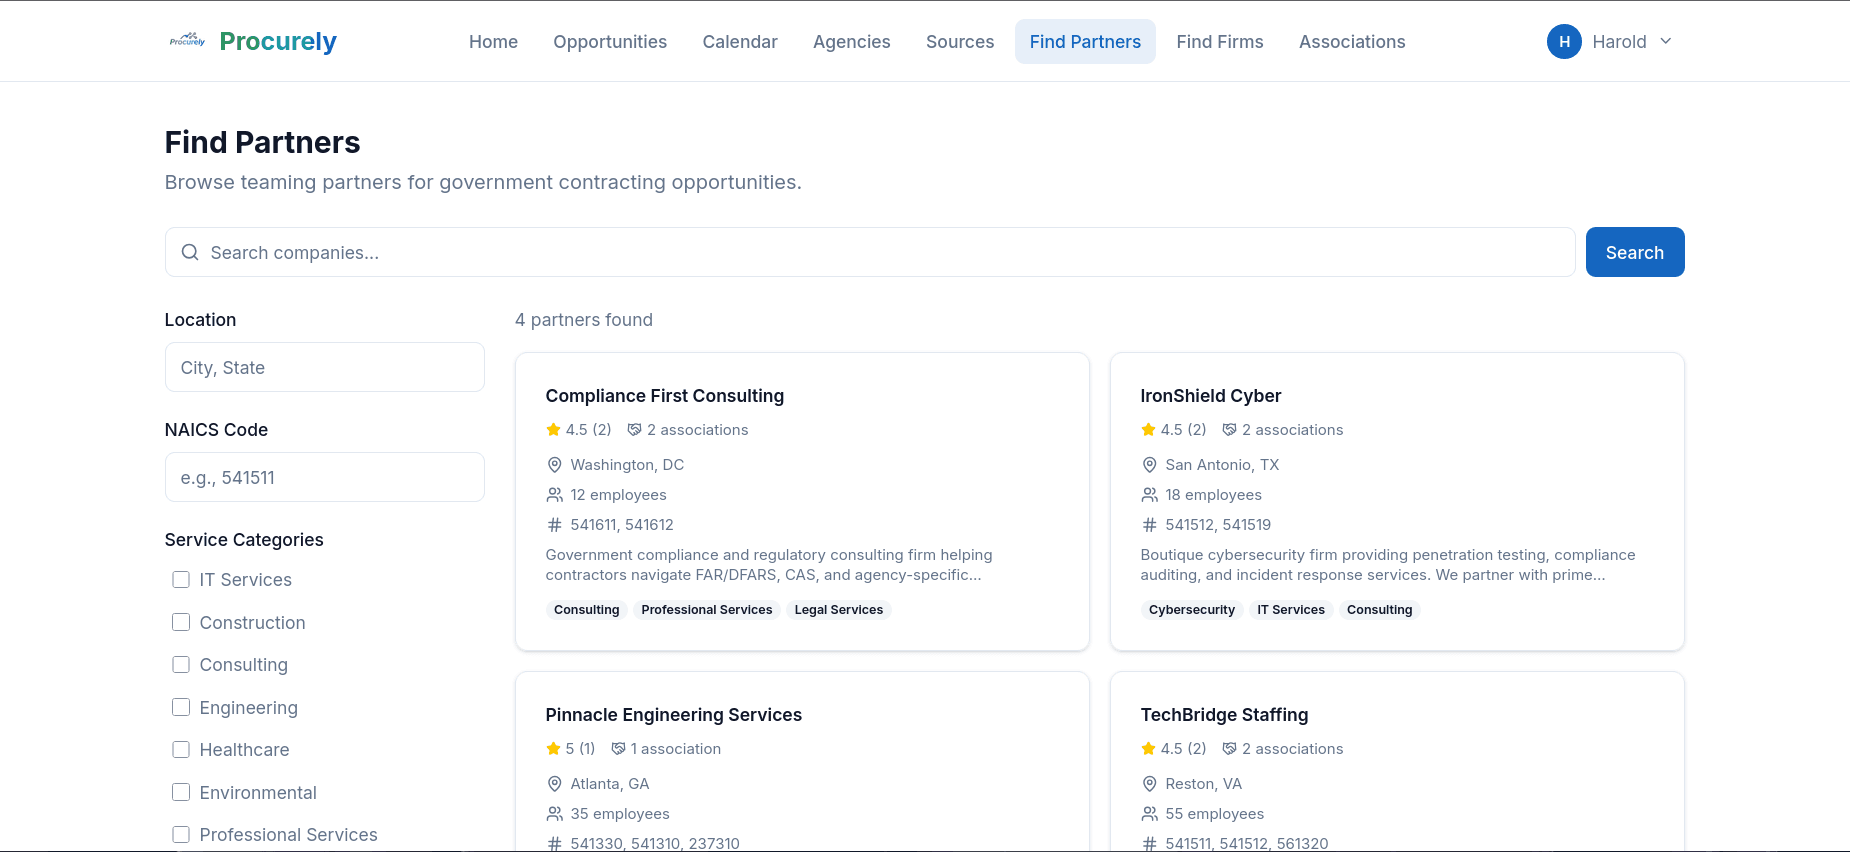
Task: Enable the Healthcare category filter
Action: pos(181,749)
